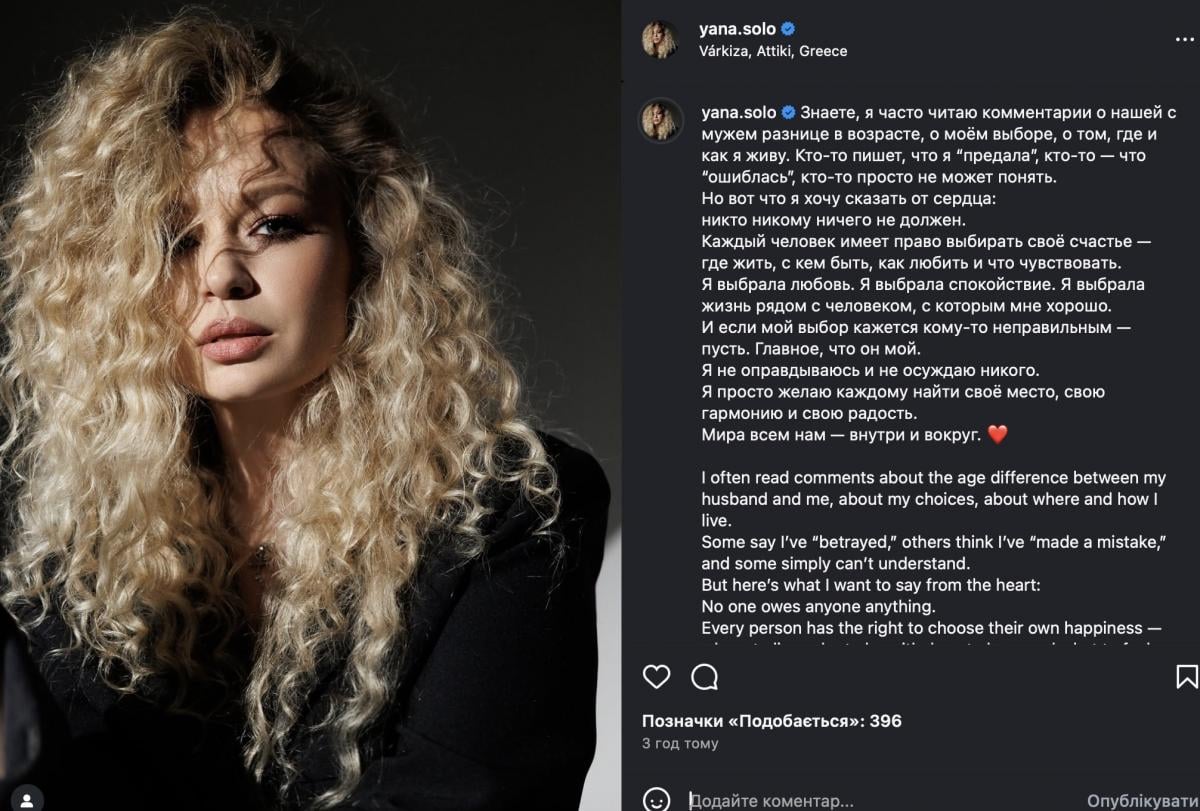Viewport: 1200px width, 811px height.
Task: Click the header profile avatar of yana.solo
Action: click(660, 40)
